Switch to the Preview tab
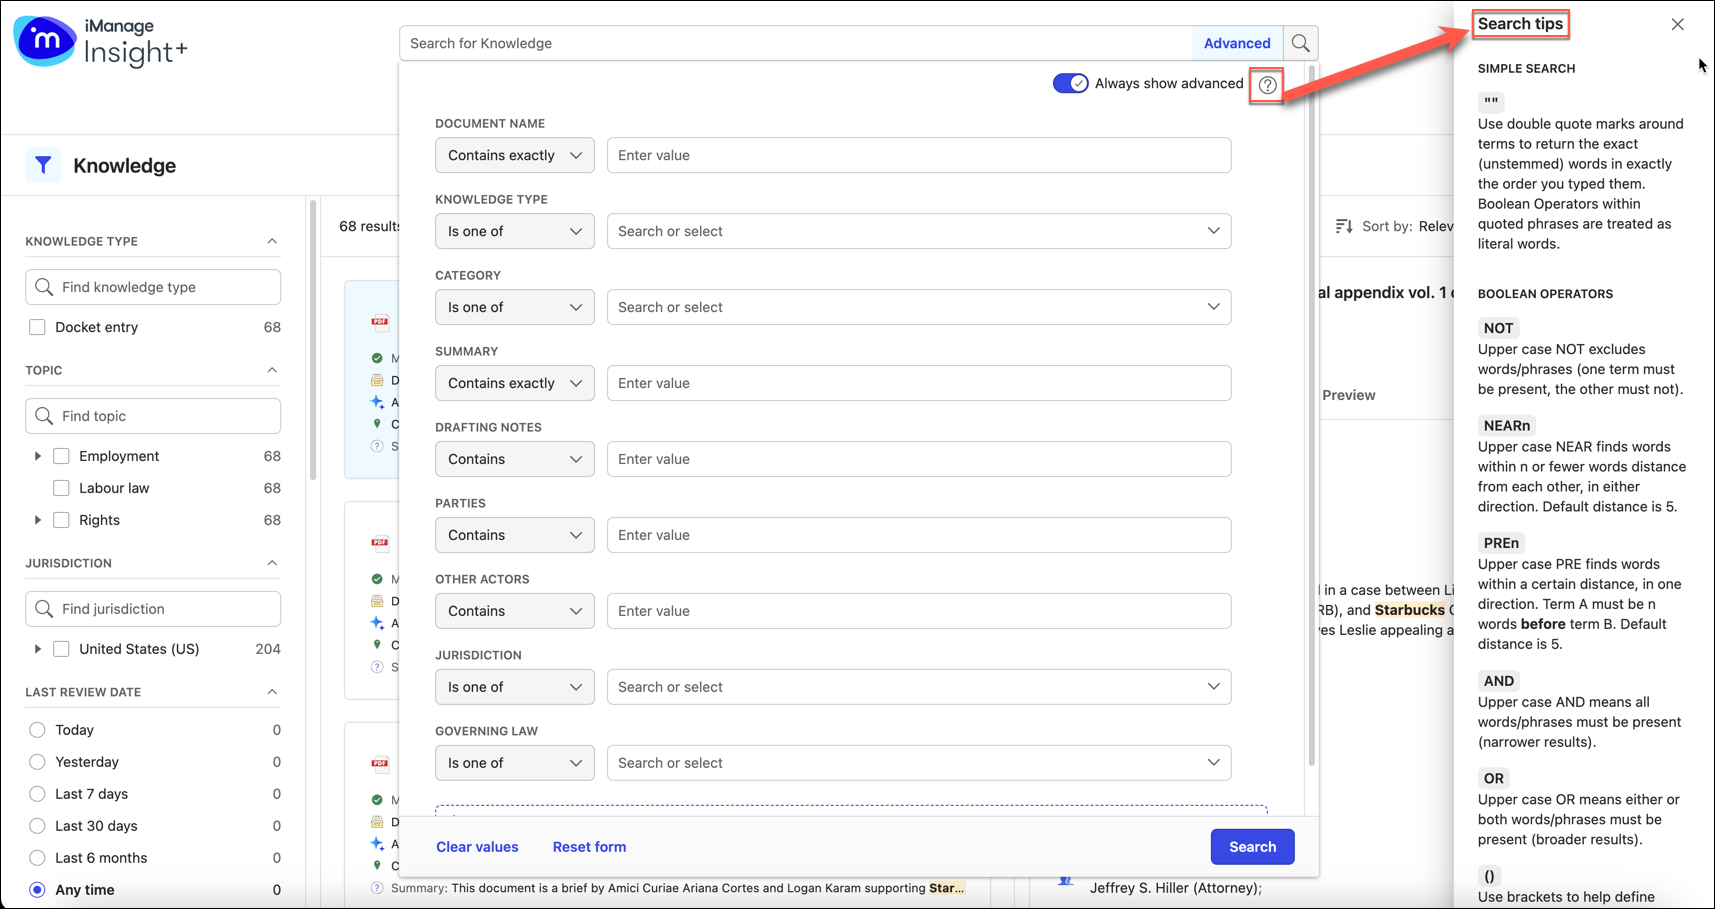The image size is (1715, 909). (1348, 394)
